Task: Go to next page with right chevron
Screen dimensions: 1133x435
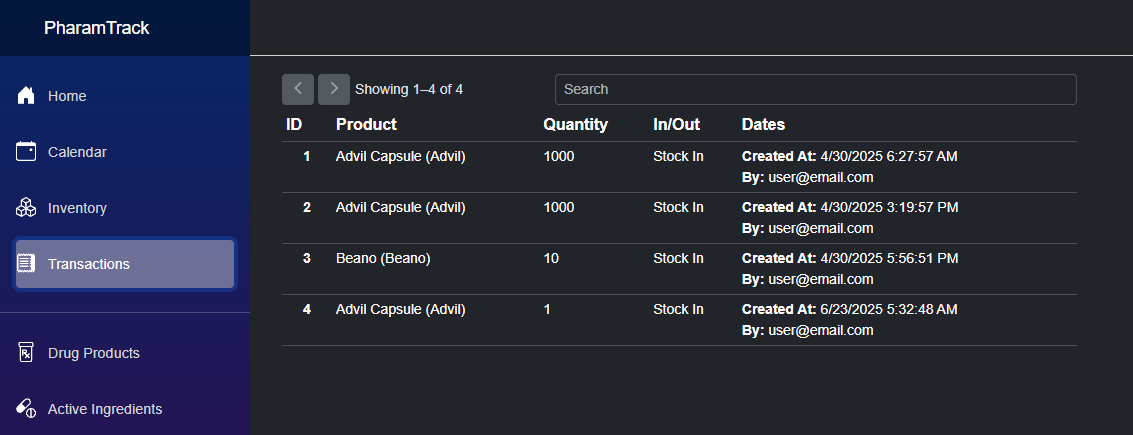Action: click(334, 89)
